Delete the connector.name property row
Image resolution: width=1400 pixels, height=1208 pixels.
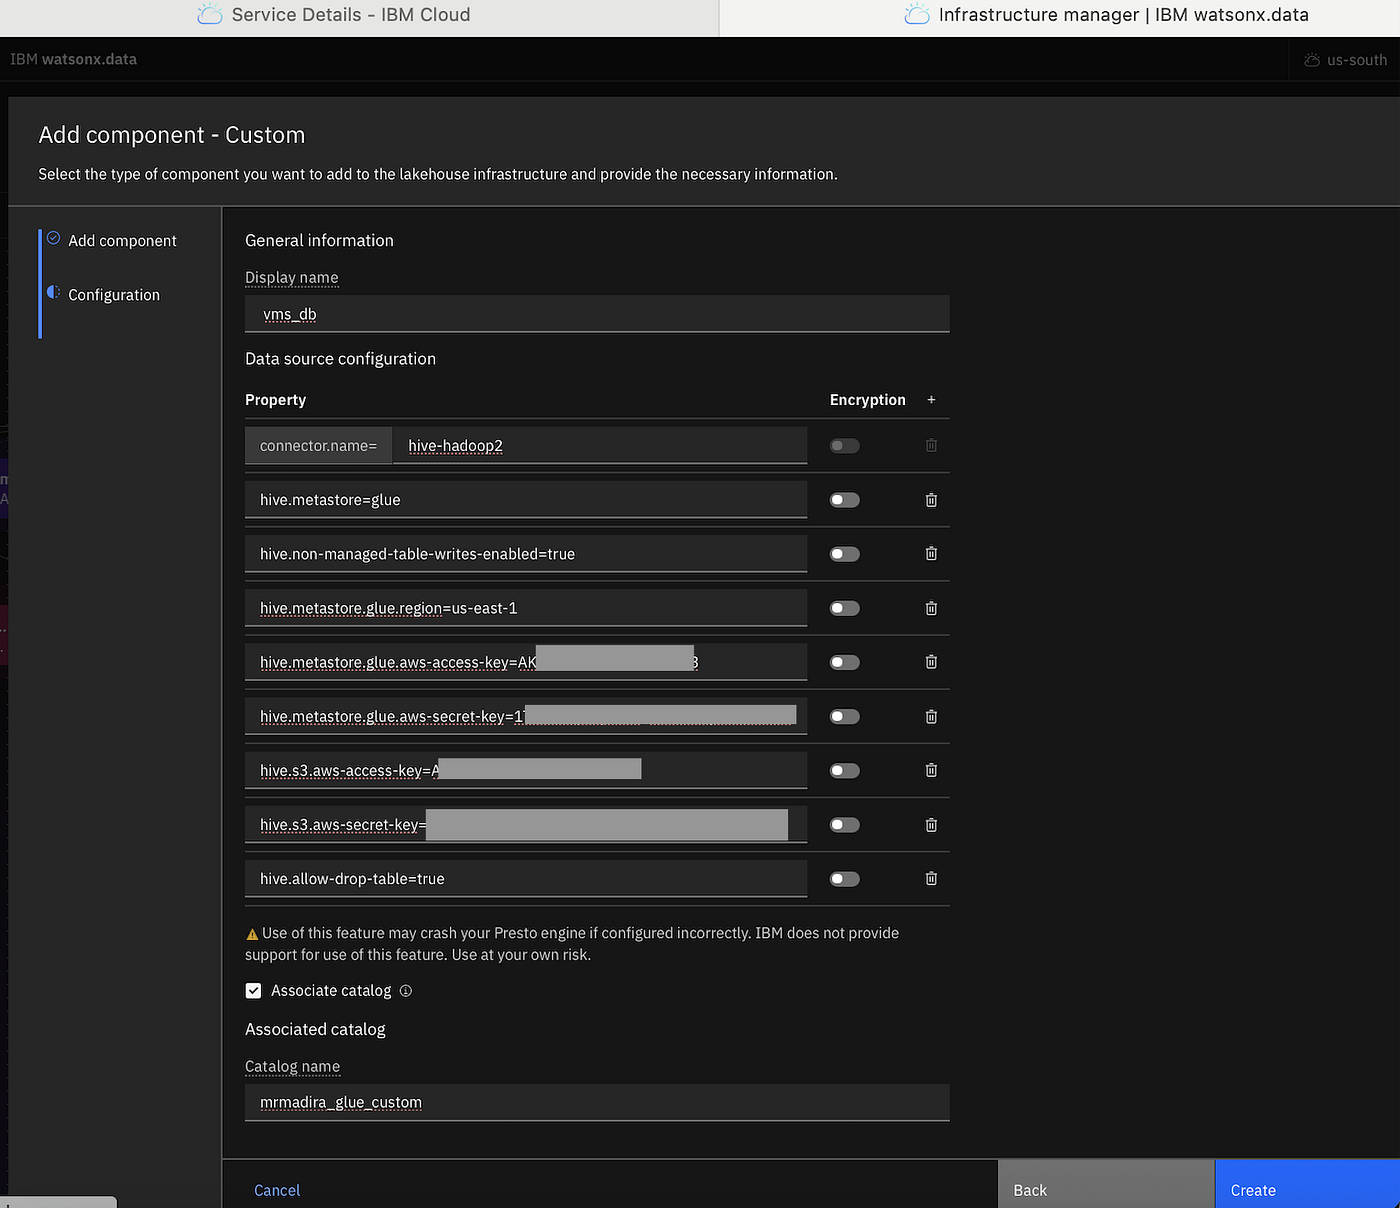click(931, 446)
